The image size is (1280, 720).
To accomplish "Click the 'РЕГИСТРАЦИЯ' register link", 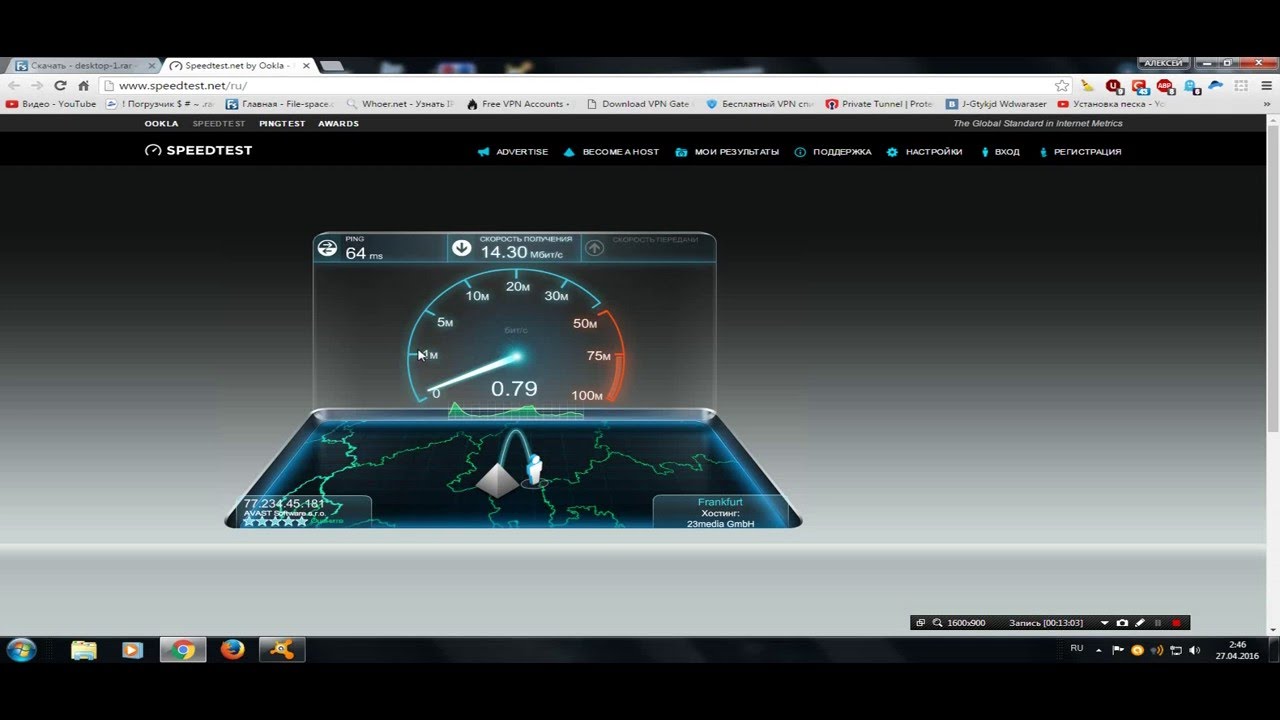I will pyautogui.click(x=1080, y=152).
